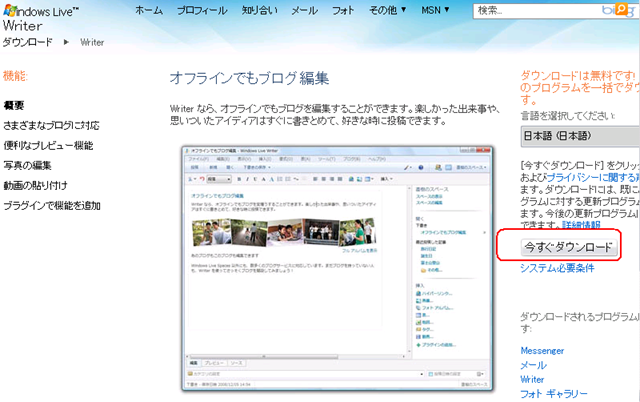The height and width of the screenshot is (402, 640).
Task: Click the 言語を選択してください label
Action: click(x=568, y=116)
